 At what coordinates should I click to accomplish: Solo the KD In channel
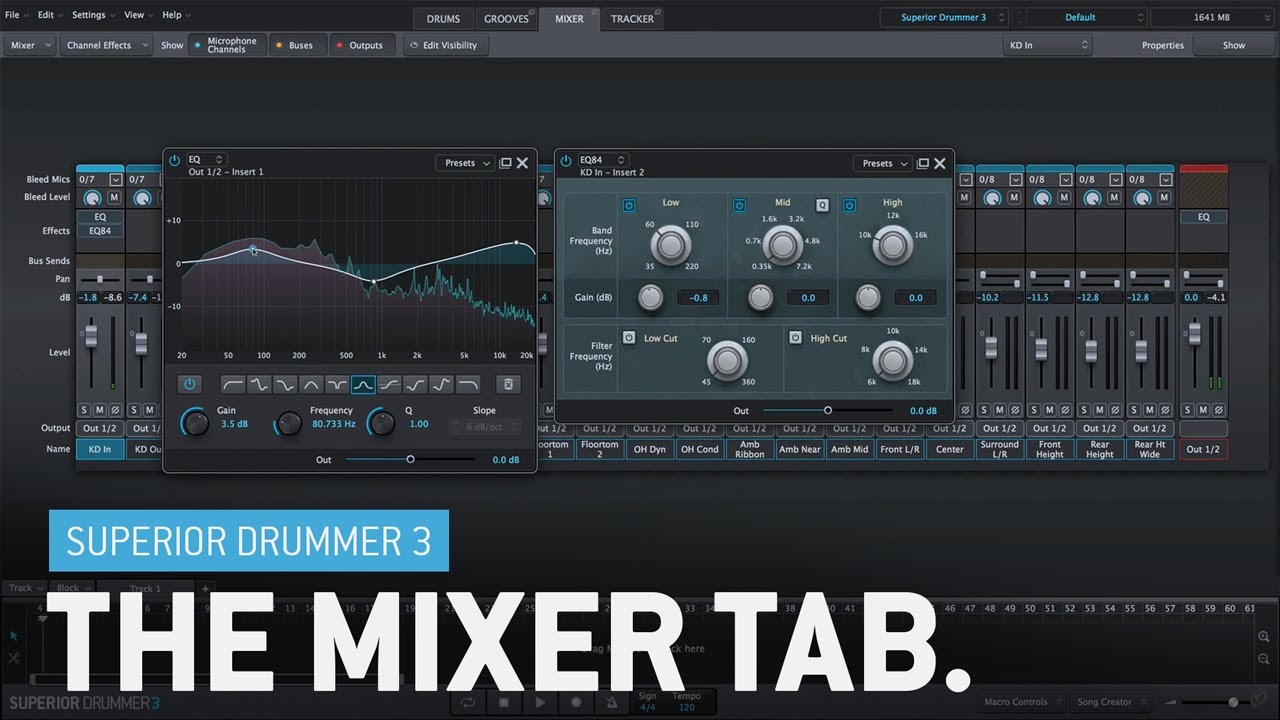[x=84, y=410]
